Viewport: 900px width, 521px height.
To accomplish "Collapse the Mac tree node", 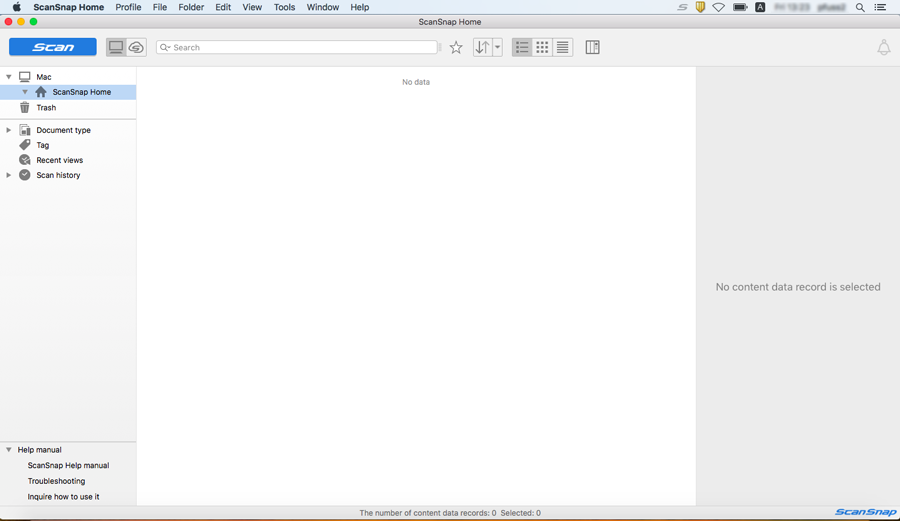I will click(9, 76).
